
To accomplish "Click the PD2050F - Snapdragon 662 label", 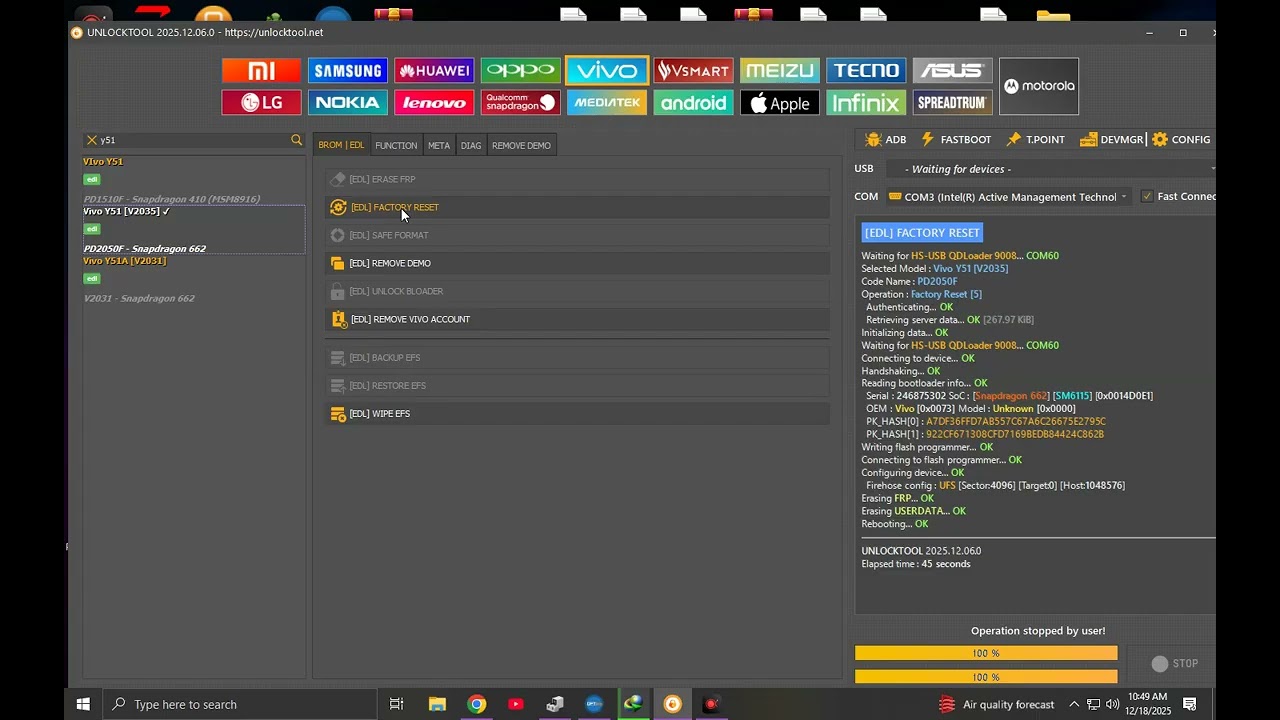I will point(145,249).
